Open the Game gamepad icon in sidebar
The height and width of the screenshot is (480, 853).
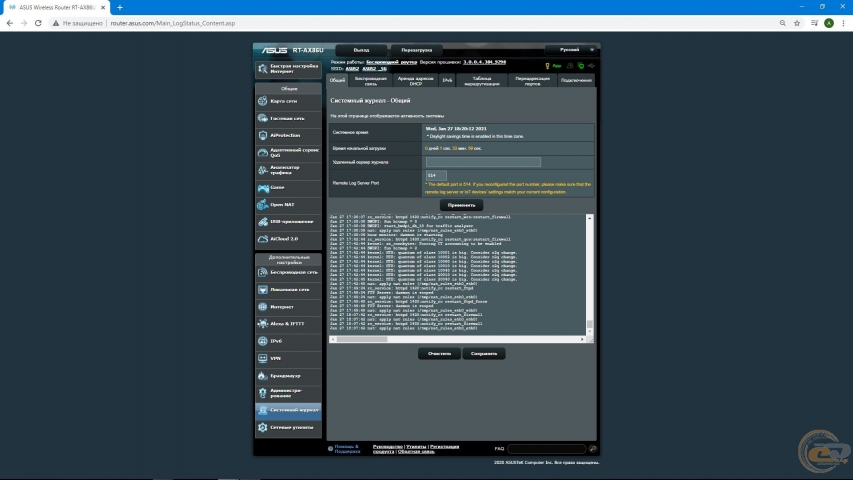(263, 188)
